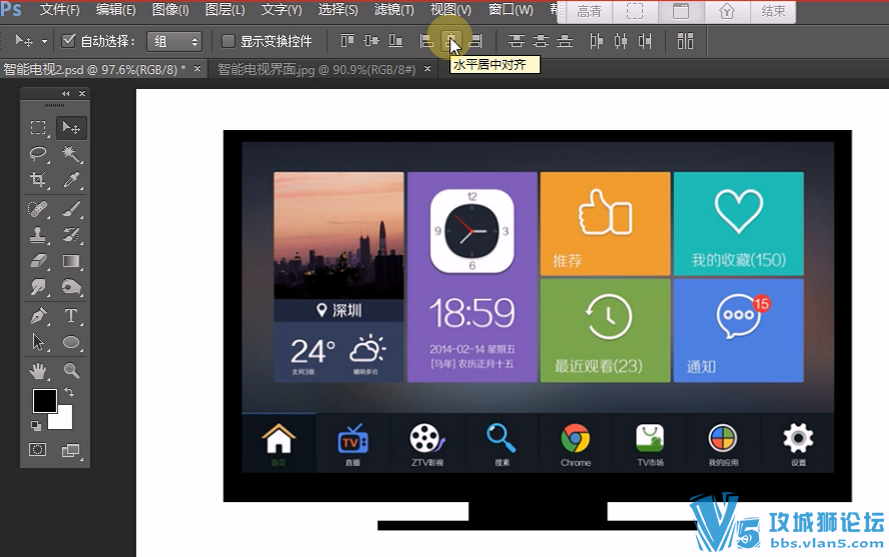The height and width of the screenshot is (557, 889).
Task: Select the Eraser tool
Action: tap(38, 260)
